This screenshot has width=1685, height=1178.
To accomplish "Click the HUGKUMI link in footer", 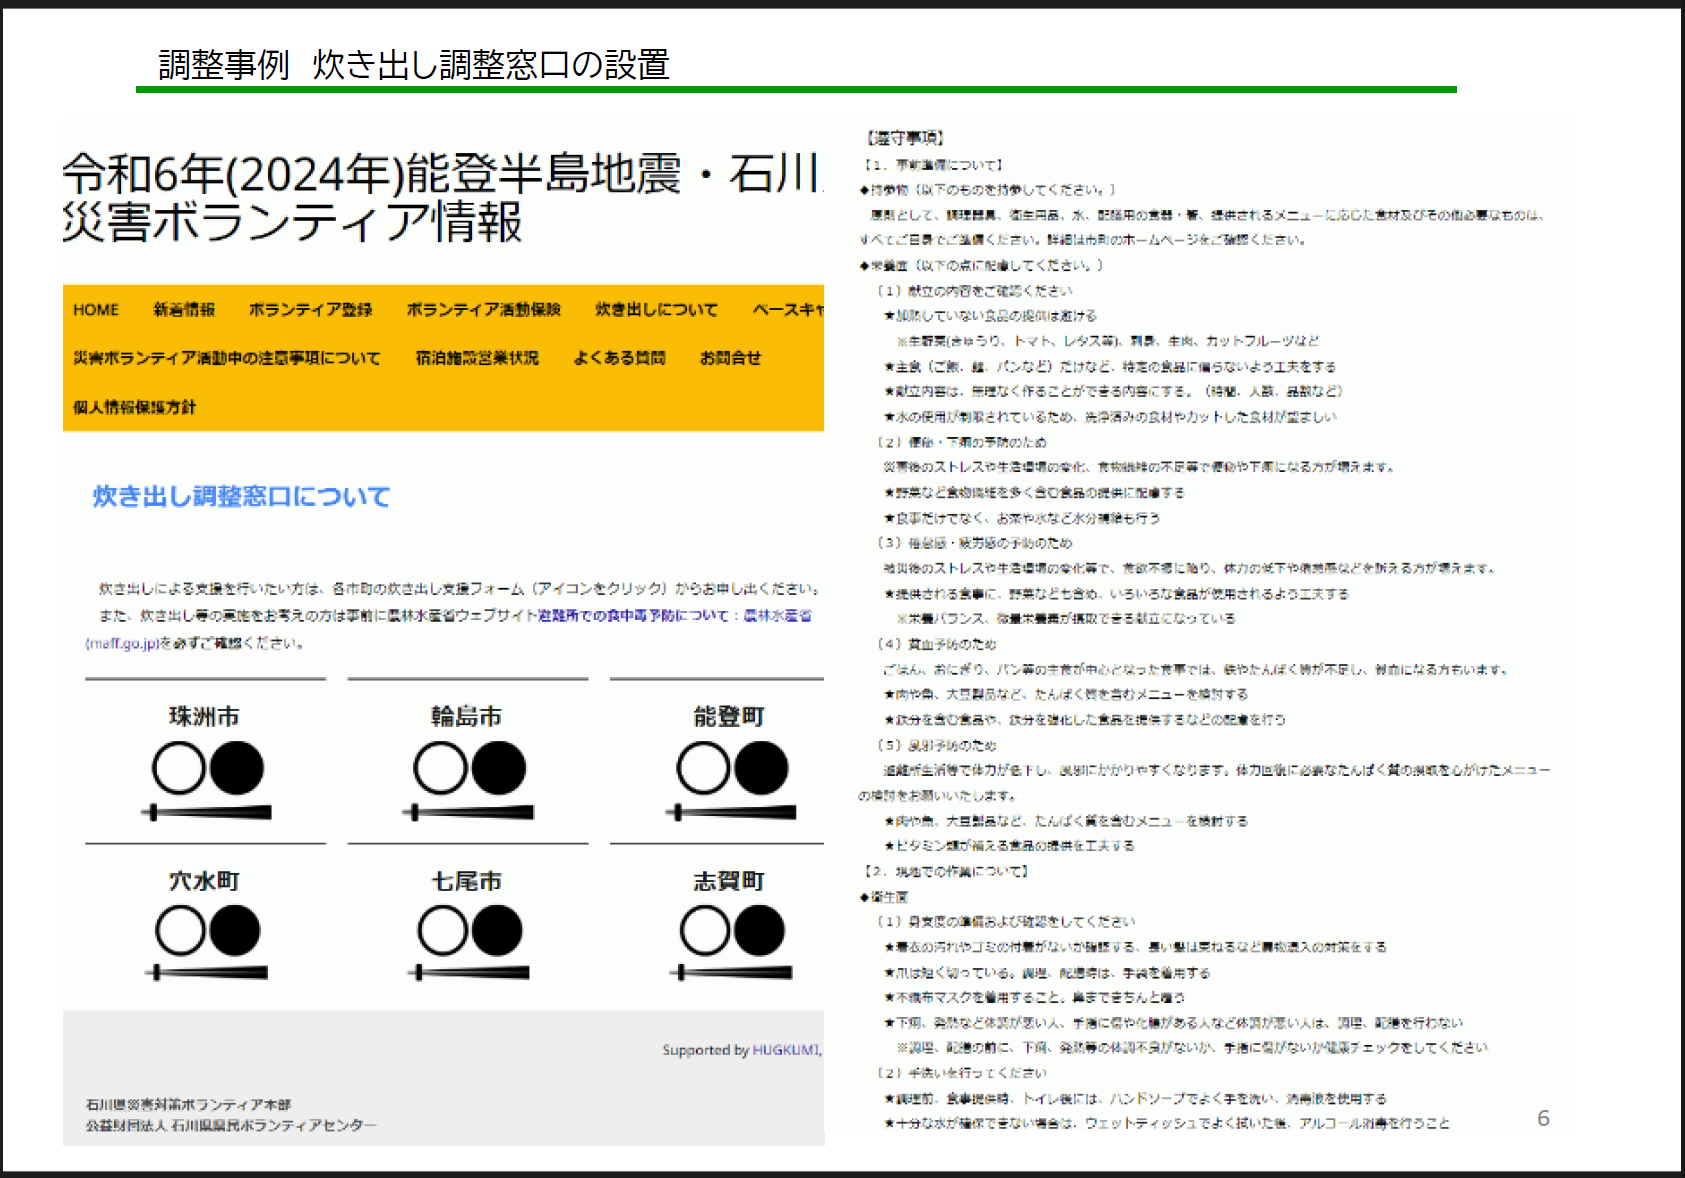I will coord(785,1050).
